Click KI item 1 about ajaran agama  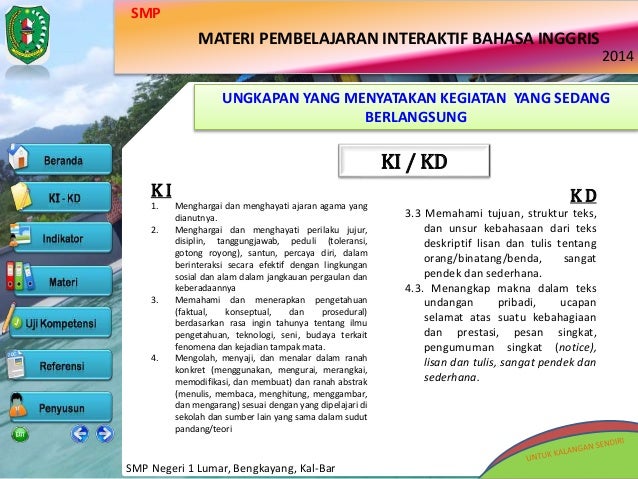pyautogui.click(x=260, y=212)
